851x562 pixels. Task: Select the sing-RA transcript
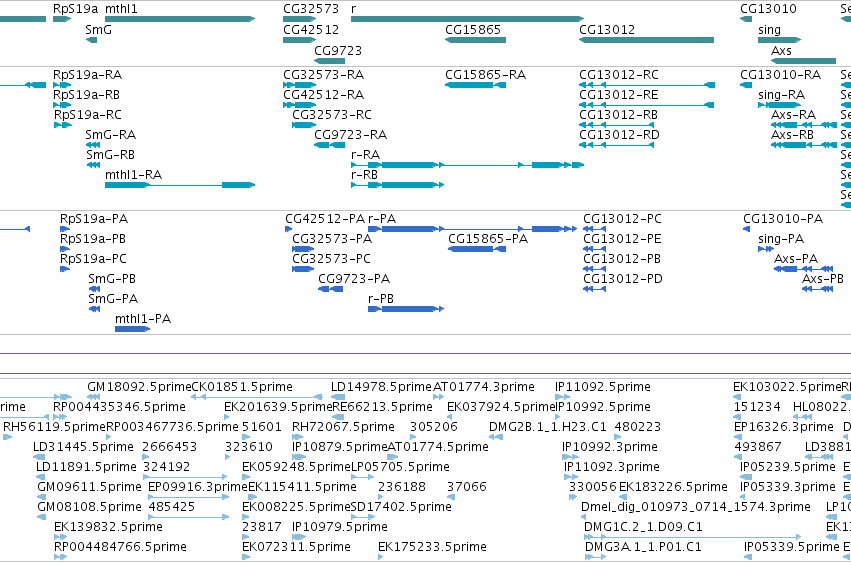(x=779, y=105)
